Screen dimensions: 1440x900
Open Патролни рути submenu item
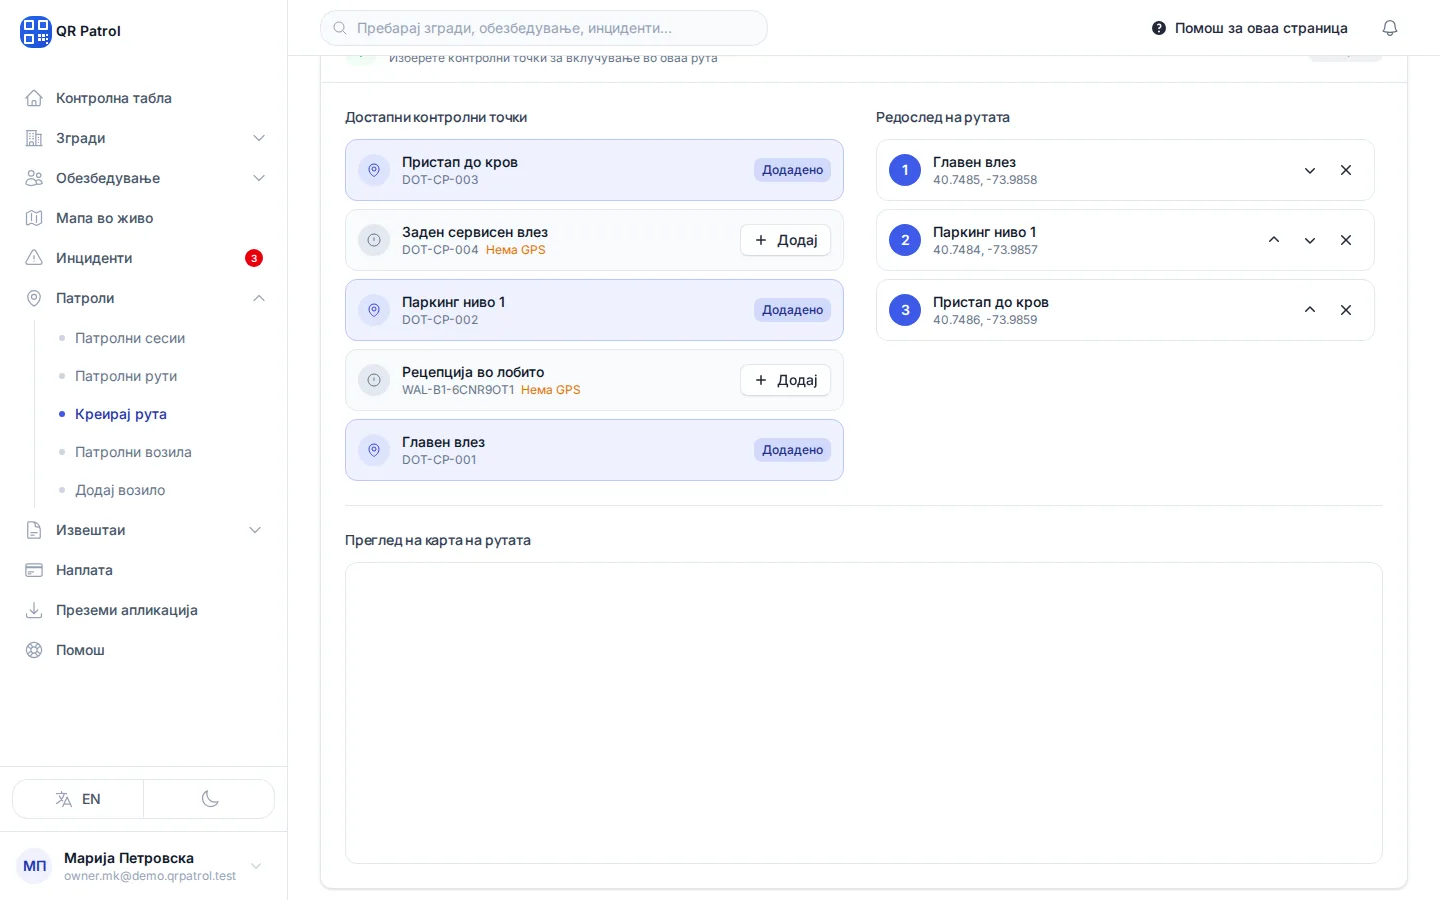tap(126, 376)
